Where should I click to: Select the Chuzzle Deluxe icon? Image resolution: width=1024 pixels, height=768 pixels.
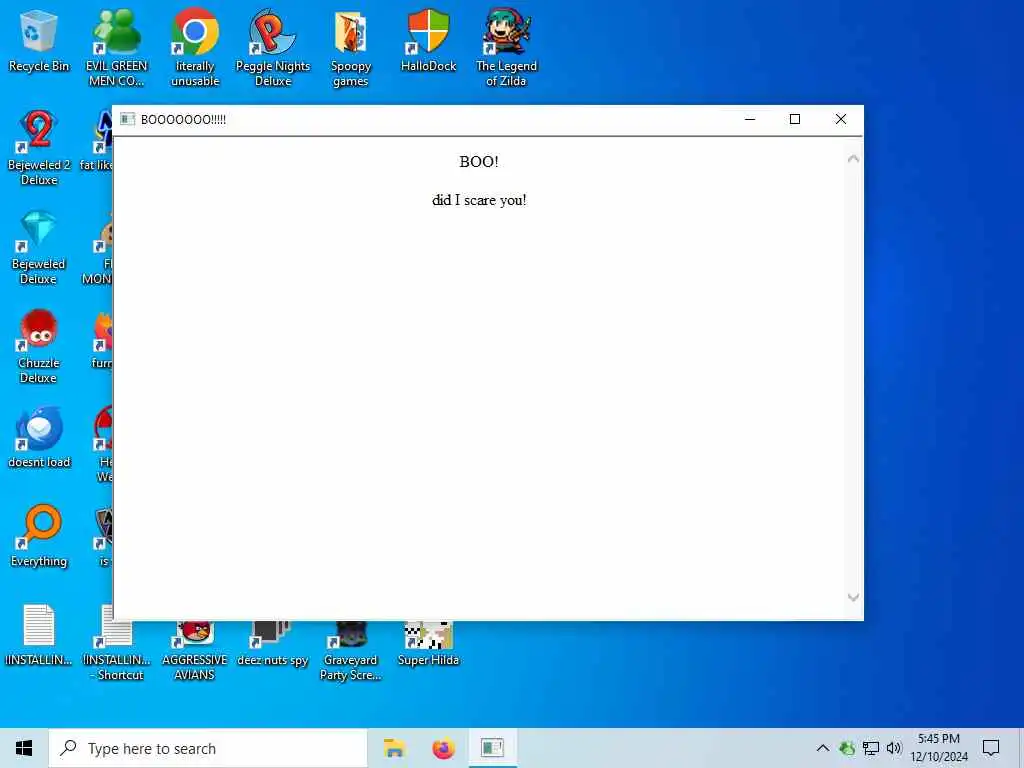point(39,346)
